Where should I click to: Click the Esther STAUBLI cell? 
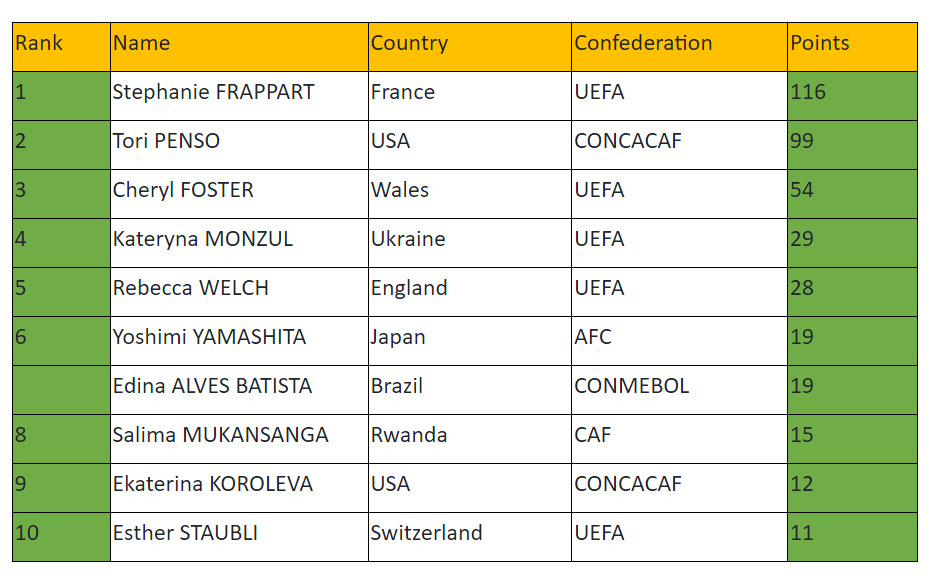coord(238,535)
